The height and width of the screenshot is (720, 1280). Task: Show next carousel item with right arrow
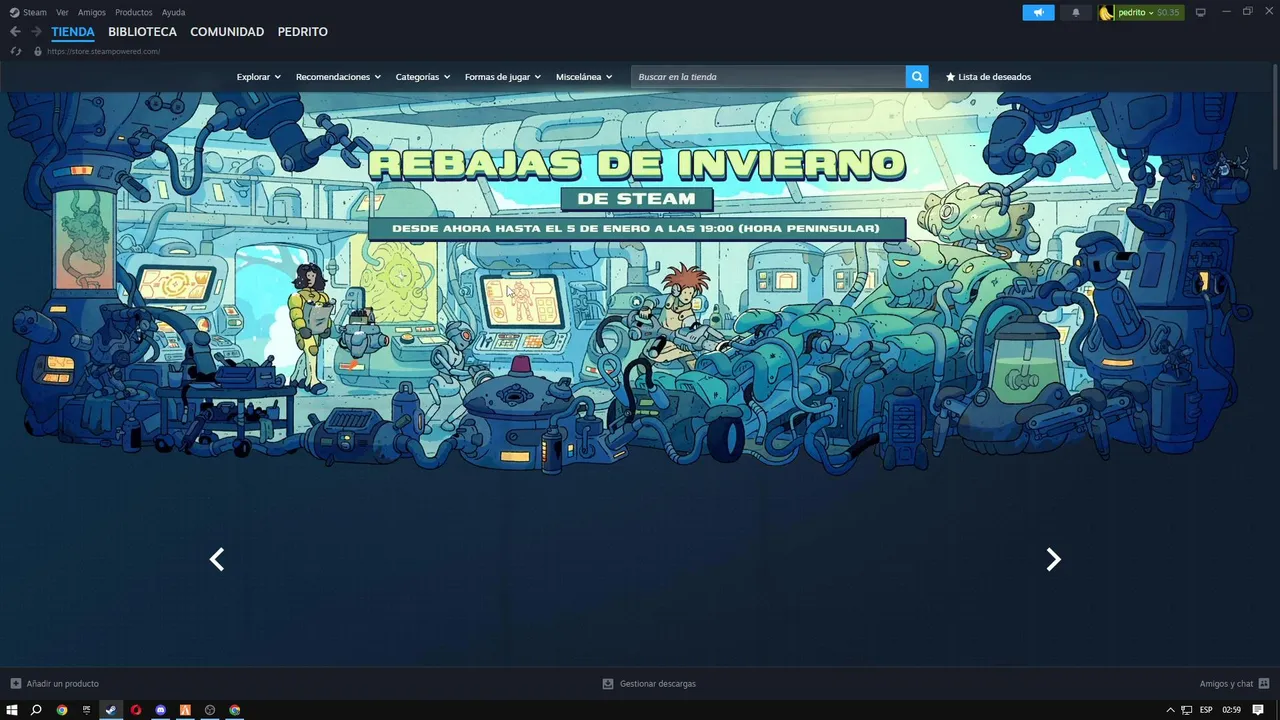click(1053, 559)
